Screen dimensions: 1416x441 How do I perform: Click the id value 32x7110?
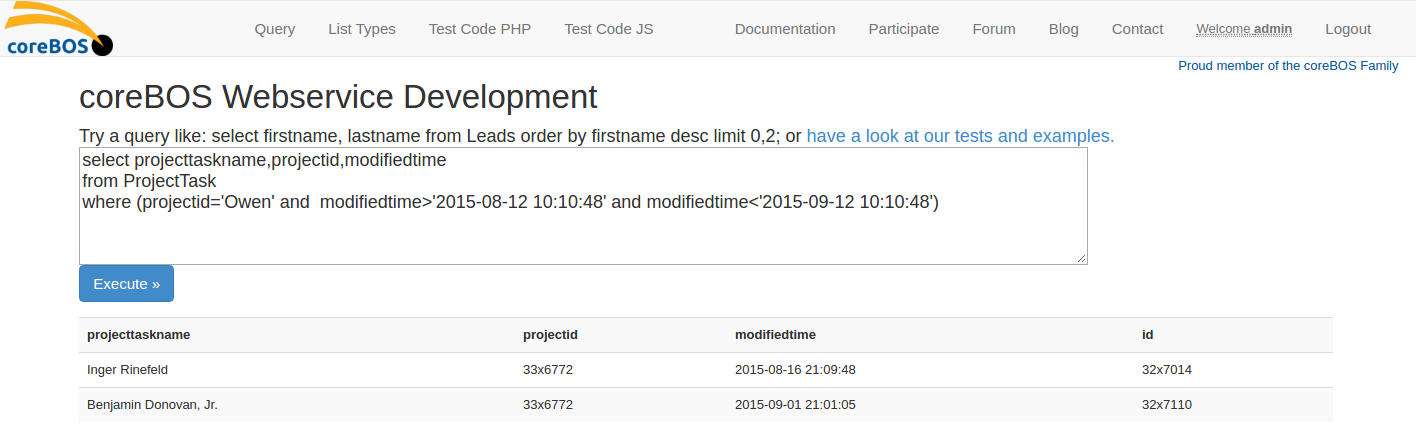pos(1167,405)
